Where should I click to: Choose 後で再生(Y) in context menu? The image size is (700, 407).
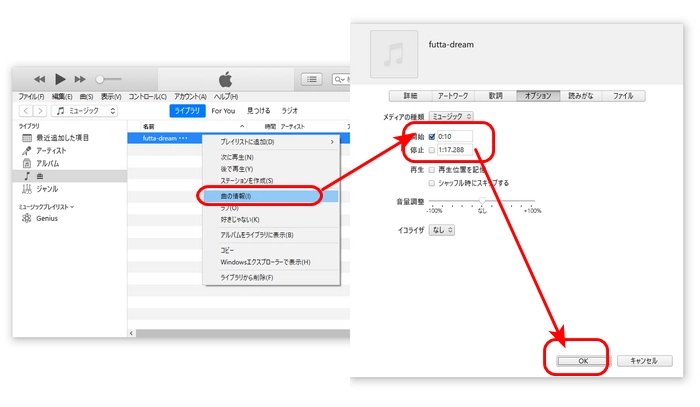[271, 169]
